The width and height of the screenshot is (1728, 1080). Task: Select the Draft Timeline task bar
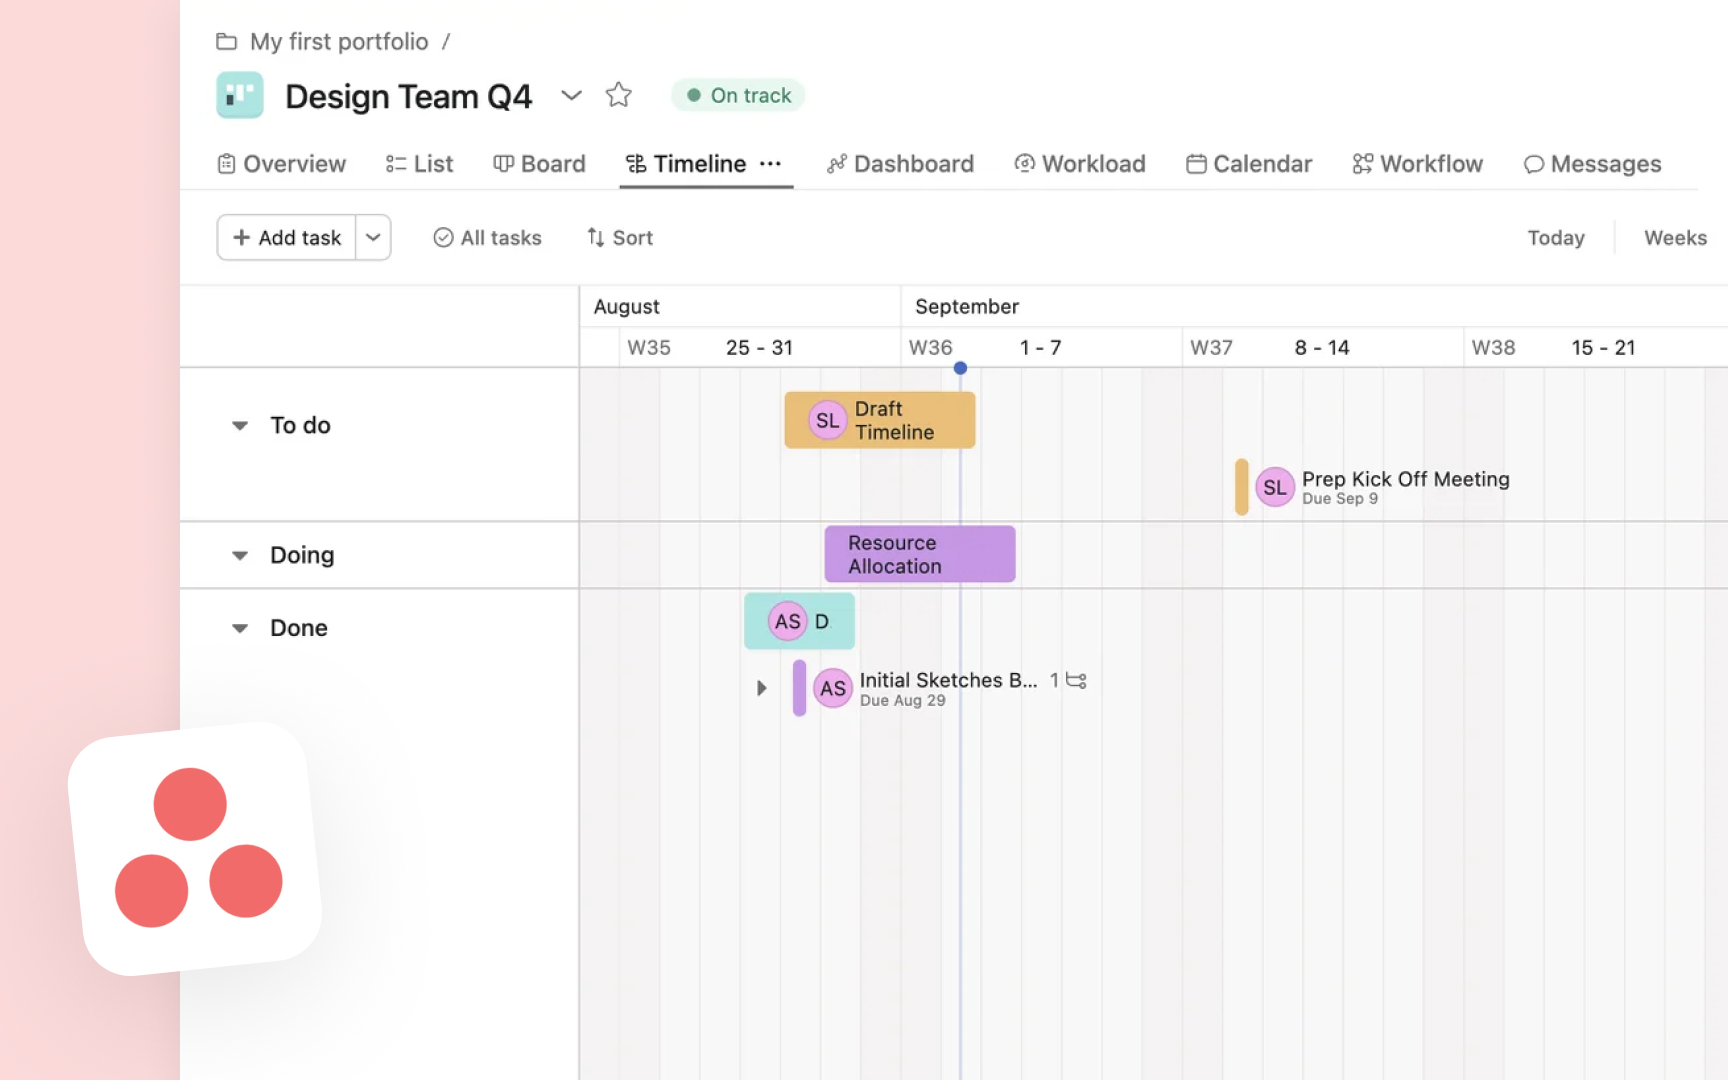point(879,420)
